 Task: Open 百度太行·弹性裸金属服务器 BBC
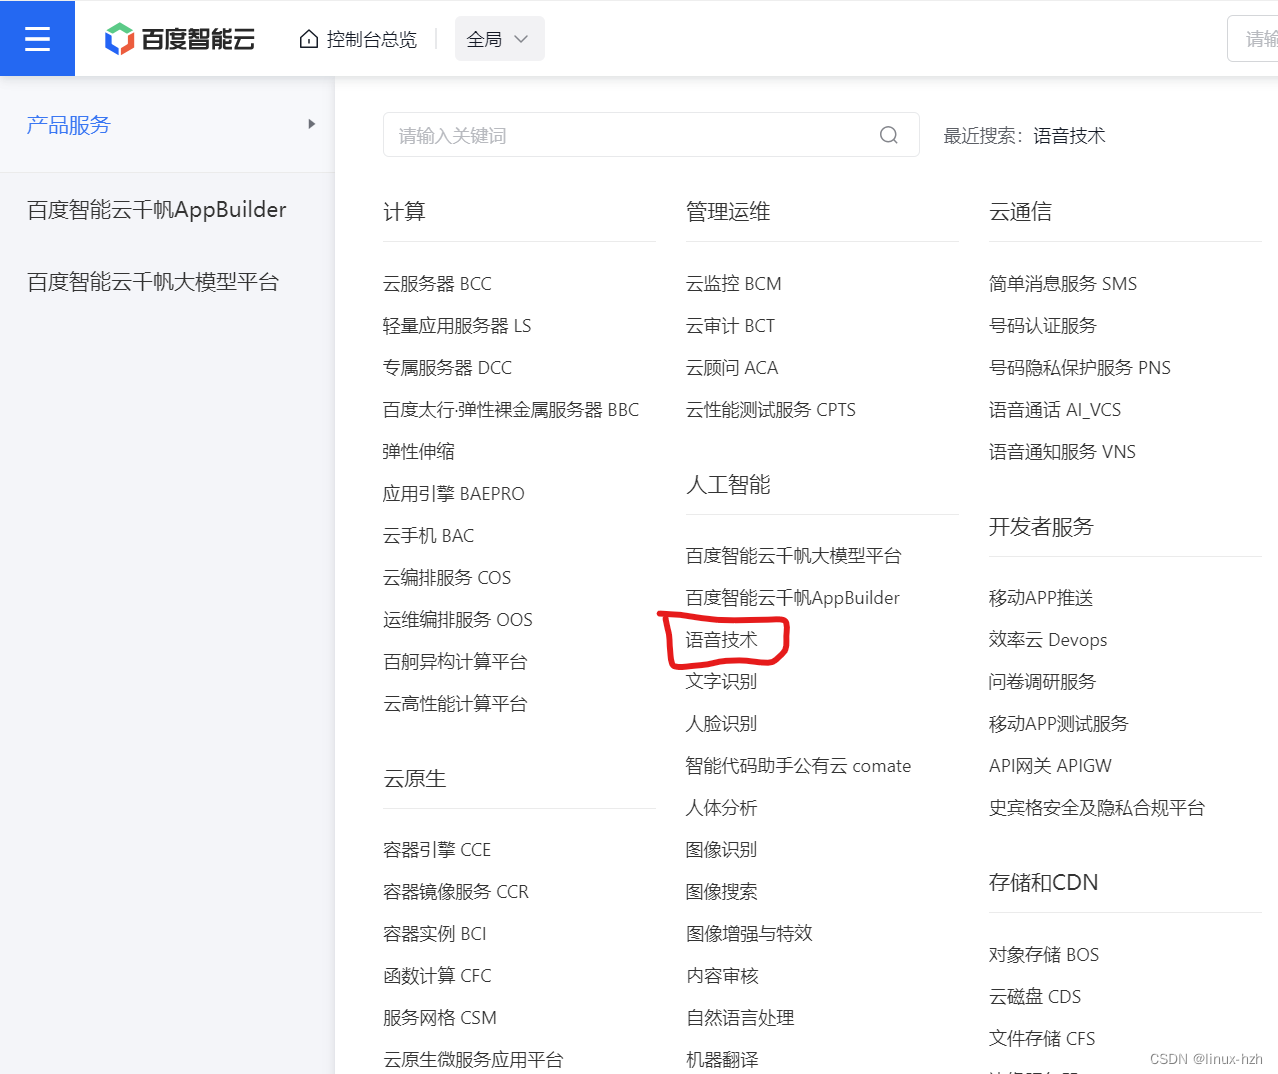[x=511, y=410]
